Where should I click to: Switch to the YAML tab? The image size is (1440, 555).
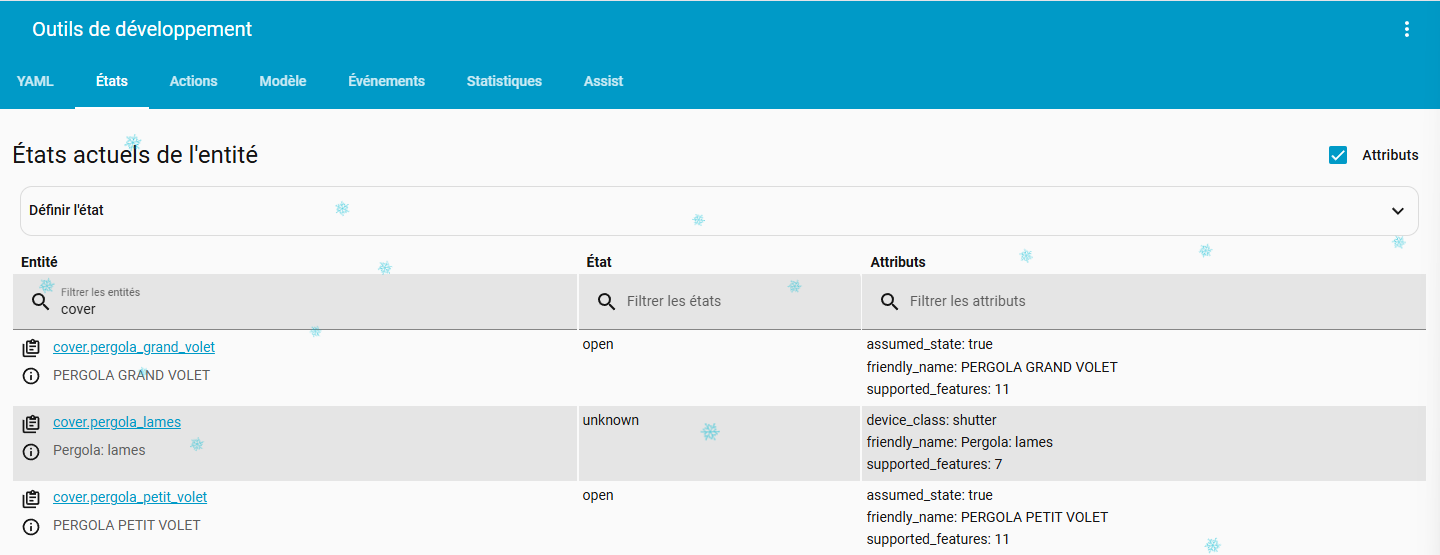click(x=35, y=81)
